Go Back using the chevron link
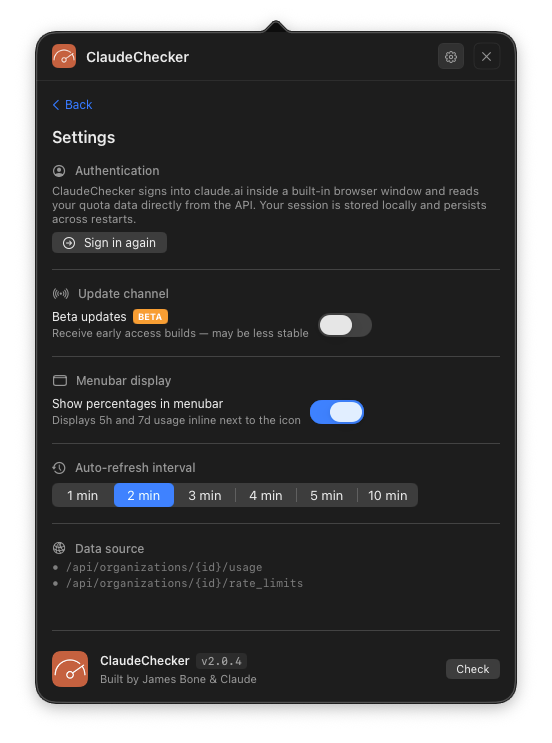552x743 pixels. 72,105
